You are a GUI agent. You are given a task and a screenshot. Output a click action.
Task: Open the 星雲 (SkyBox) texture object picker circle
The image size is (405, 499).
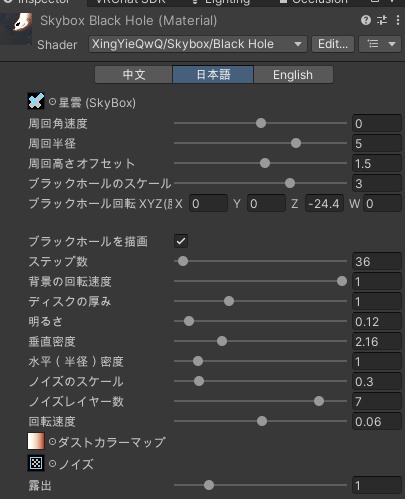[52, 102]
